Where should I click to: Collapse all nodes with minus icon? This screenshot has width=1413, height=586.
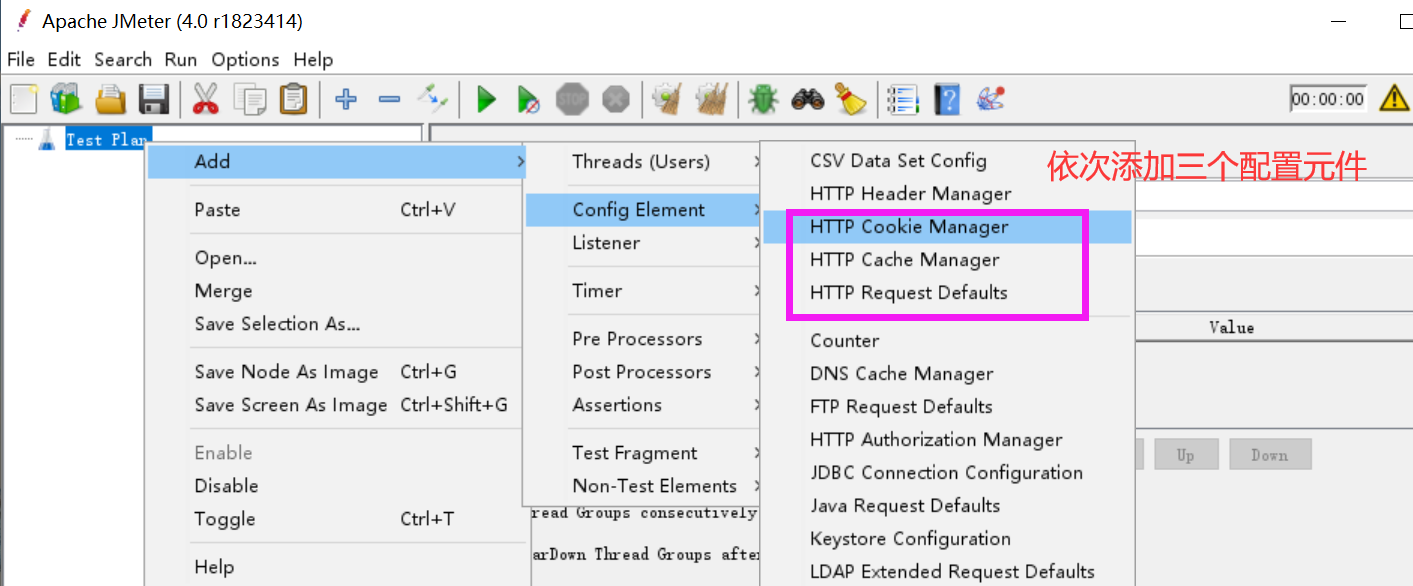(389, 99)
